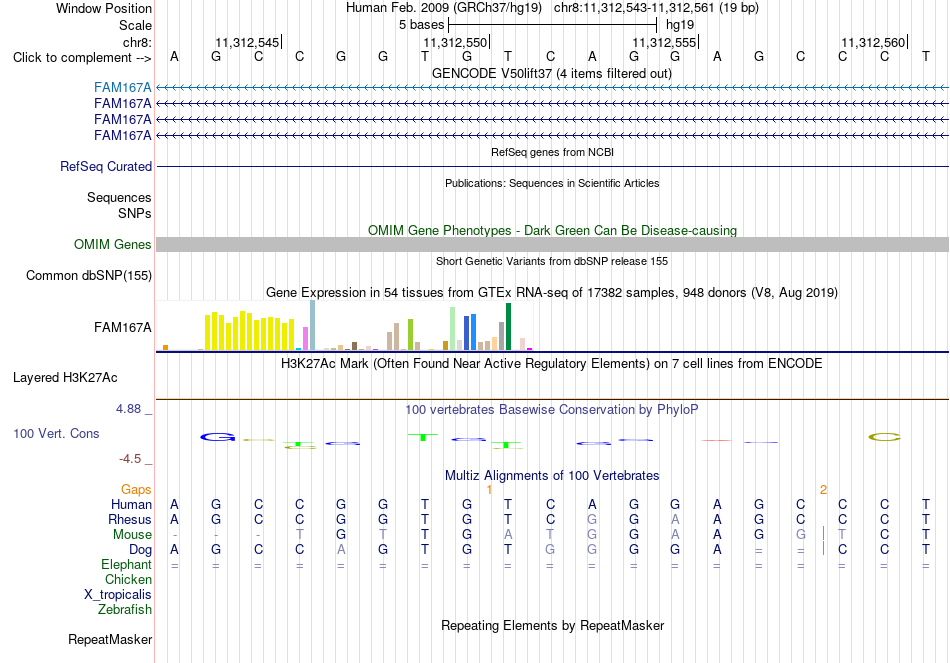Open the GENCODE V50lift37 track title

[552, 73]
